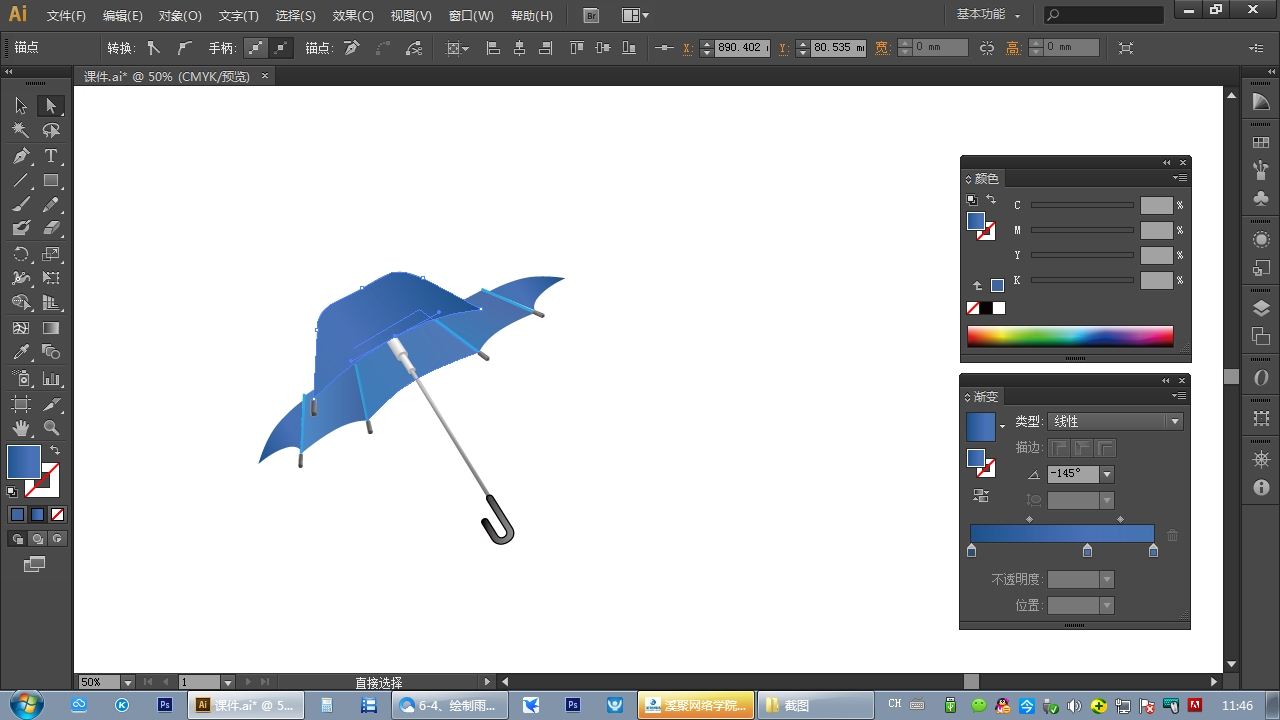Open the Layers panel icon in right dock
1280x720 pixels.
pyautogui.click(x=1261, y=309)
